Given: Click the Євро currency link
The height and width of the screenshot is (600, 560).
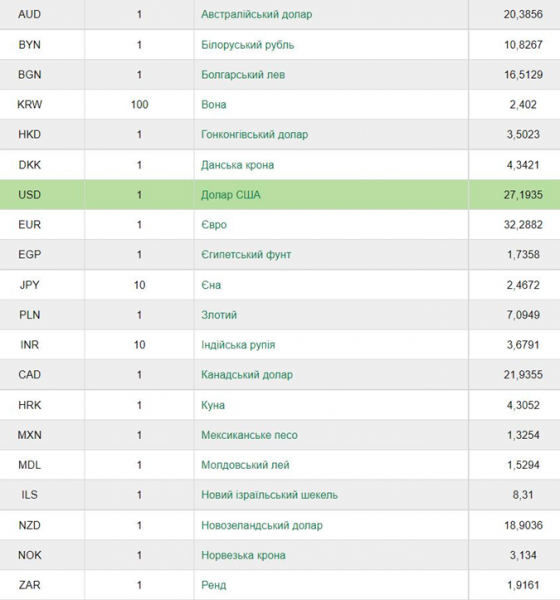Looking at the screenshot, I should tap(214, 225).
